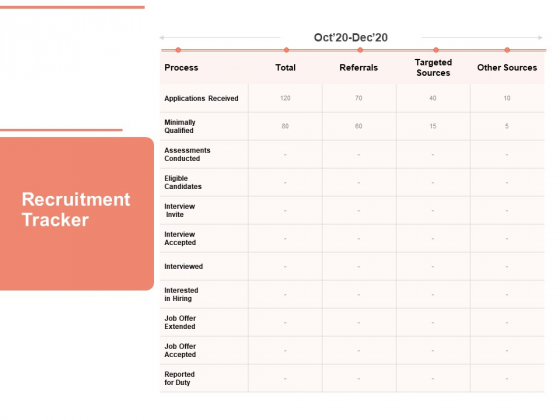
Task: Select the Oct'20-Dec'20 period heading
Action: pos(350,38)
